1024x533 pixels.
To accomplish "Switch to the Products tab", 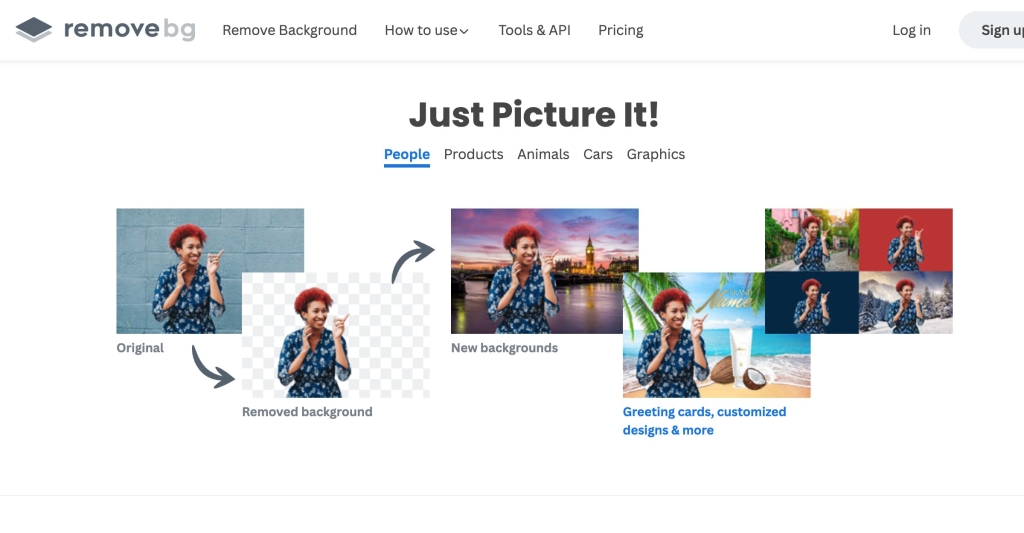I will (x=473, y=154).
